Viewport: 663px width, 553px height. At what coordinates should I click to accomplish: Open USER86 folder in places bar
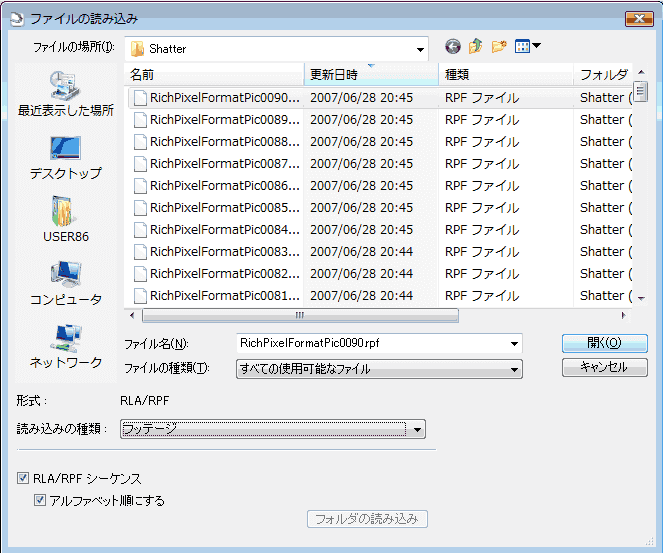pyautogui.click(x=66, y=219)
